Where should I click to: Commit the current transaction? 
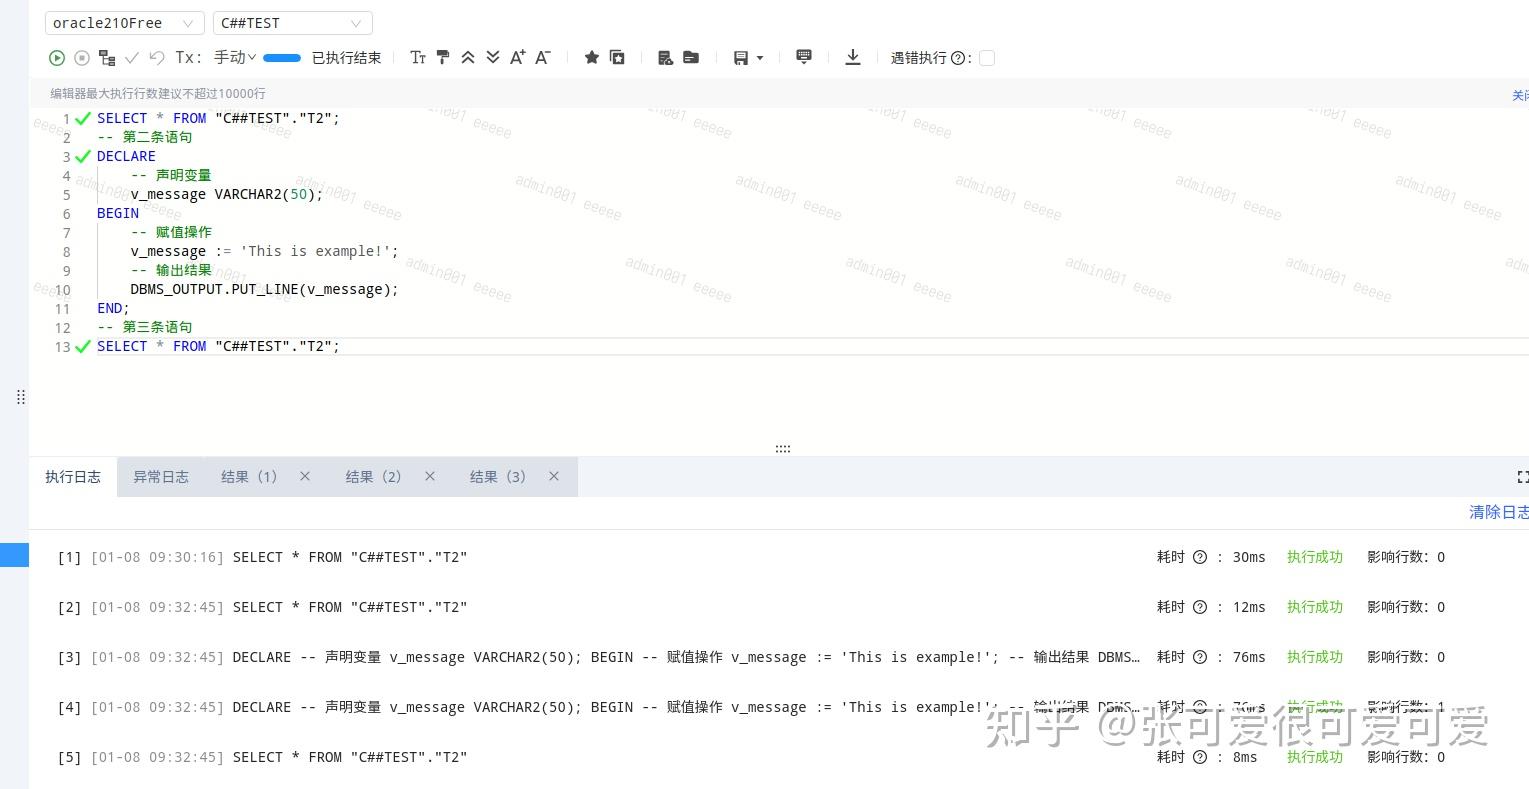tap(132, 58)
